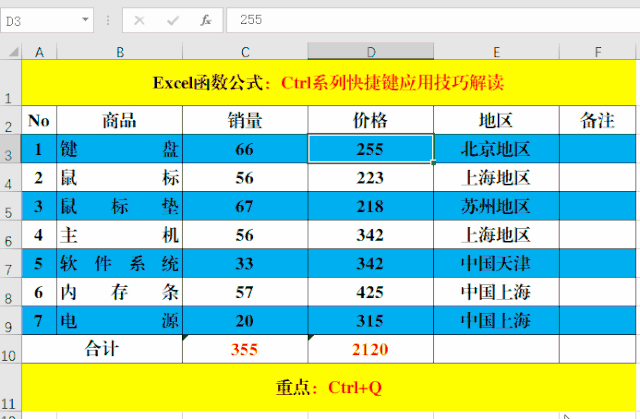Image resolution: width=640 pixels, height=419 pixels.
Task: Click the formula bar showing 255
Action: (433, 20)
